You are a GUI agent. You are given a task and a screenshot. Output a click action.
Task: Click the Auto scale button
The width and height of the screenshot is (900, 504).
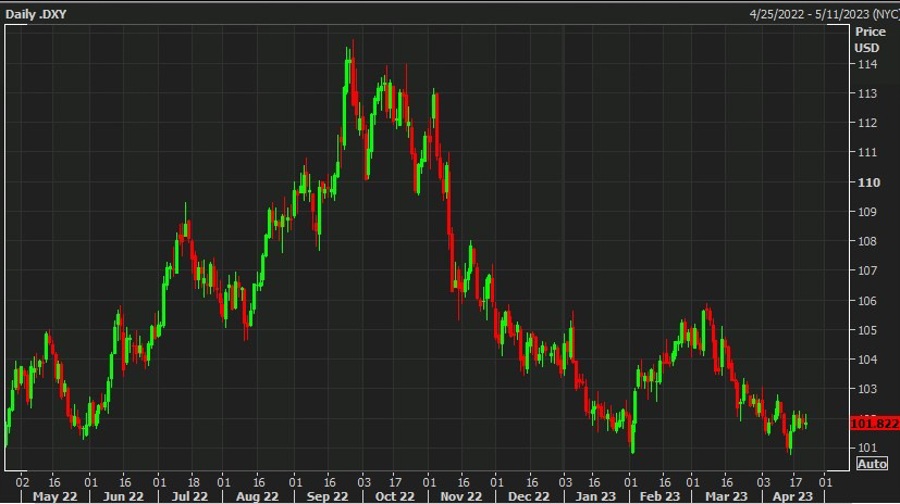[x=872, y=463]
